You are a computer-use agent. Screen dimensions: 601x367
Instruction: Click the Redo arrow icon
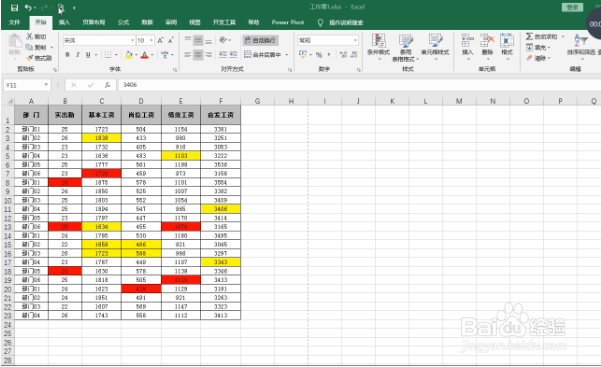tap(44, 8)
